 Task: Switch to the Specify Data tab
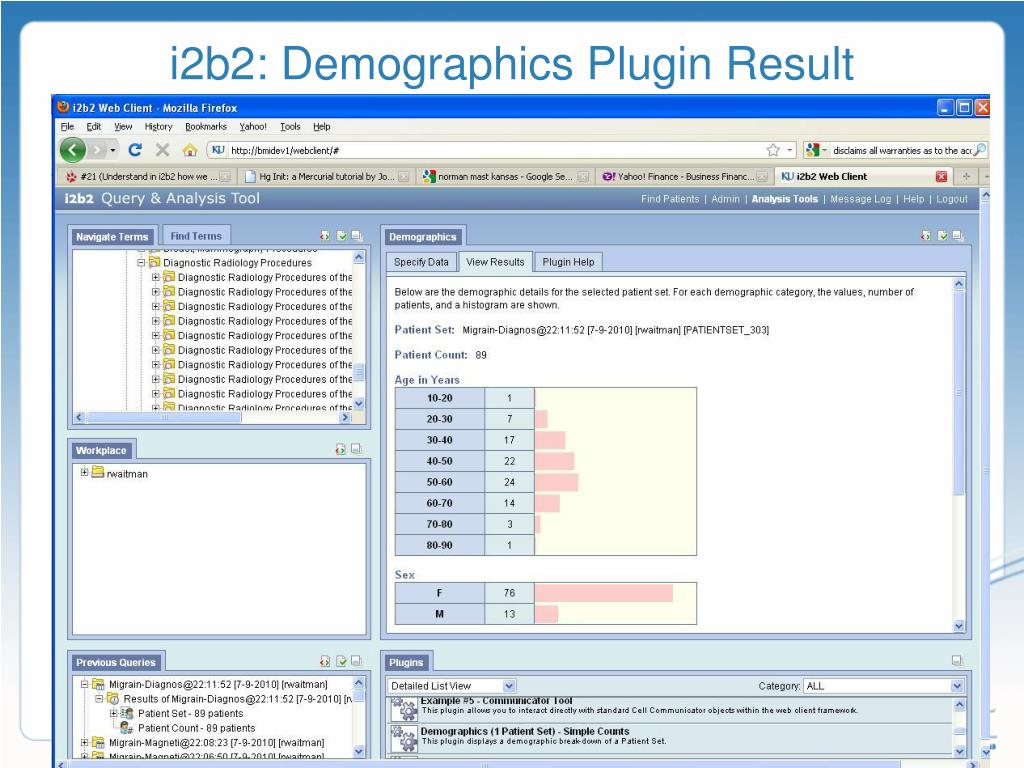point(421,262)
